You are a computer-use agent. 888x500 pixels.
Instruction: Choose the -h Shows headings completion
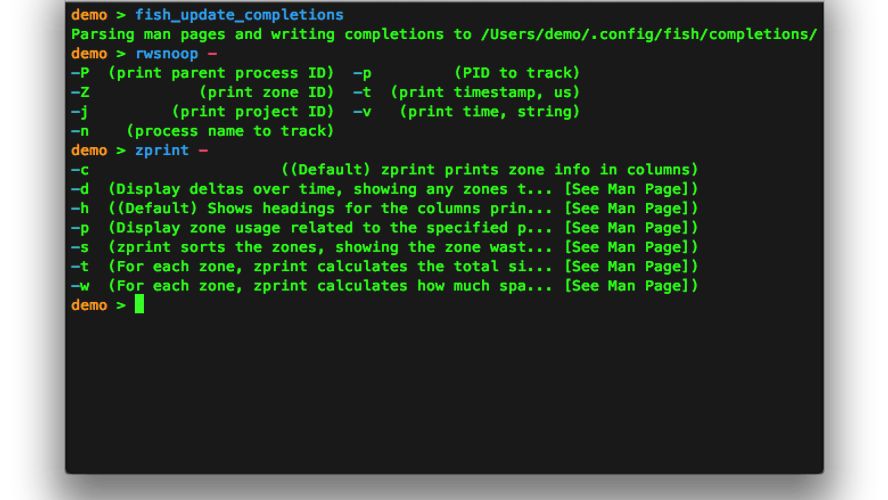pyautogui.click(x=385, y=208)
